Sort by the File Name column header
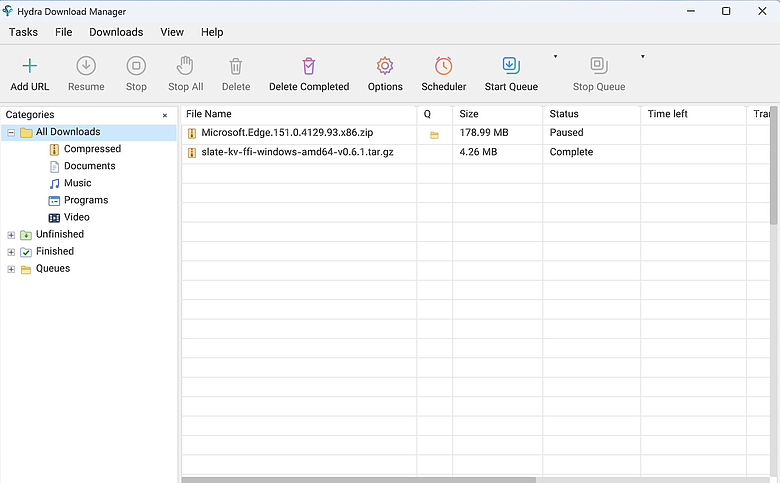The image size is (780, 483). click(x=299, y=114)
